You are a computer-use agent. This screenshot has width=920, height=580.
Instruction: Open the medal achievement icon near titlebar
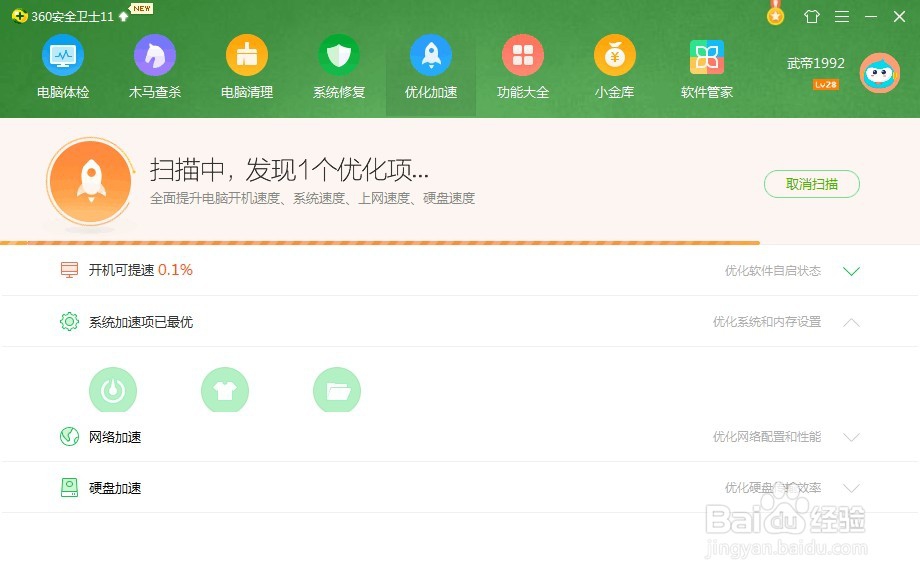point(775,15)
